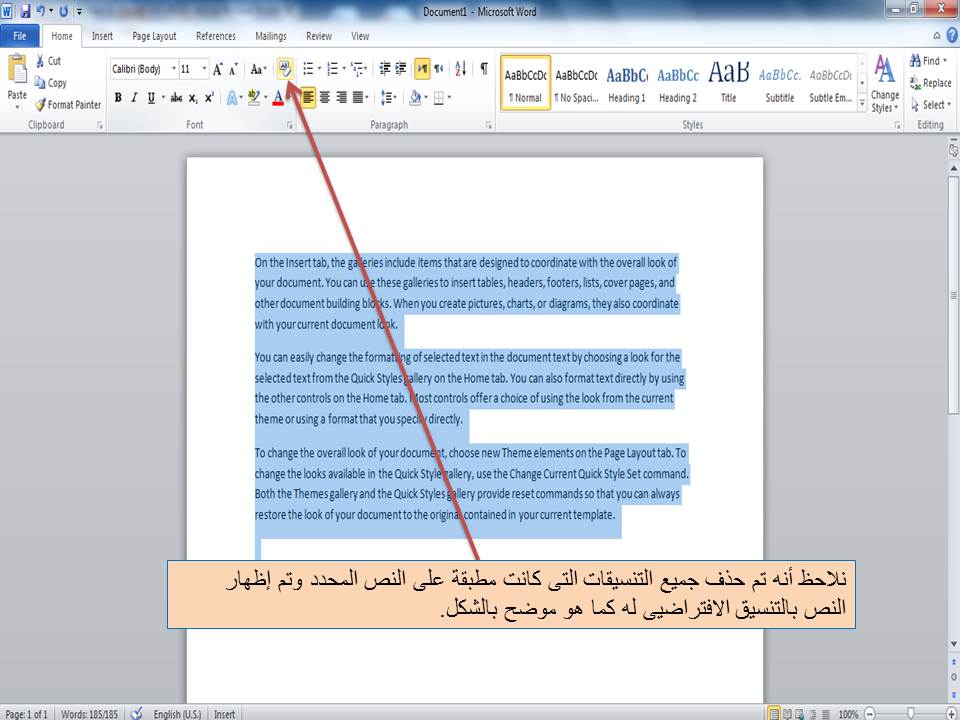
Task: Open the Calibri (Body) font name dropdown
Action: (x=174, y=69)
